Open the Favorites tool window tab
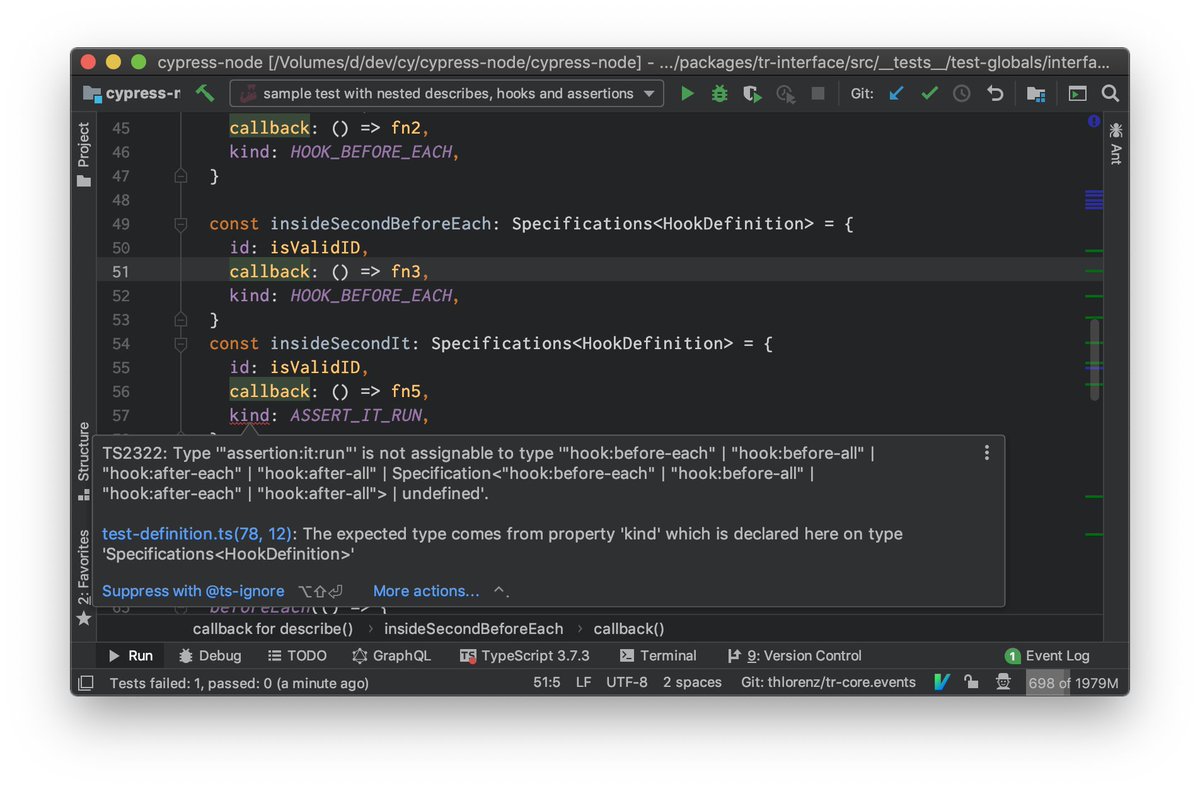The height and width of the screenshot is (789, 1200). click(x=84, y=577)
